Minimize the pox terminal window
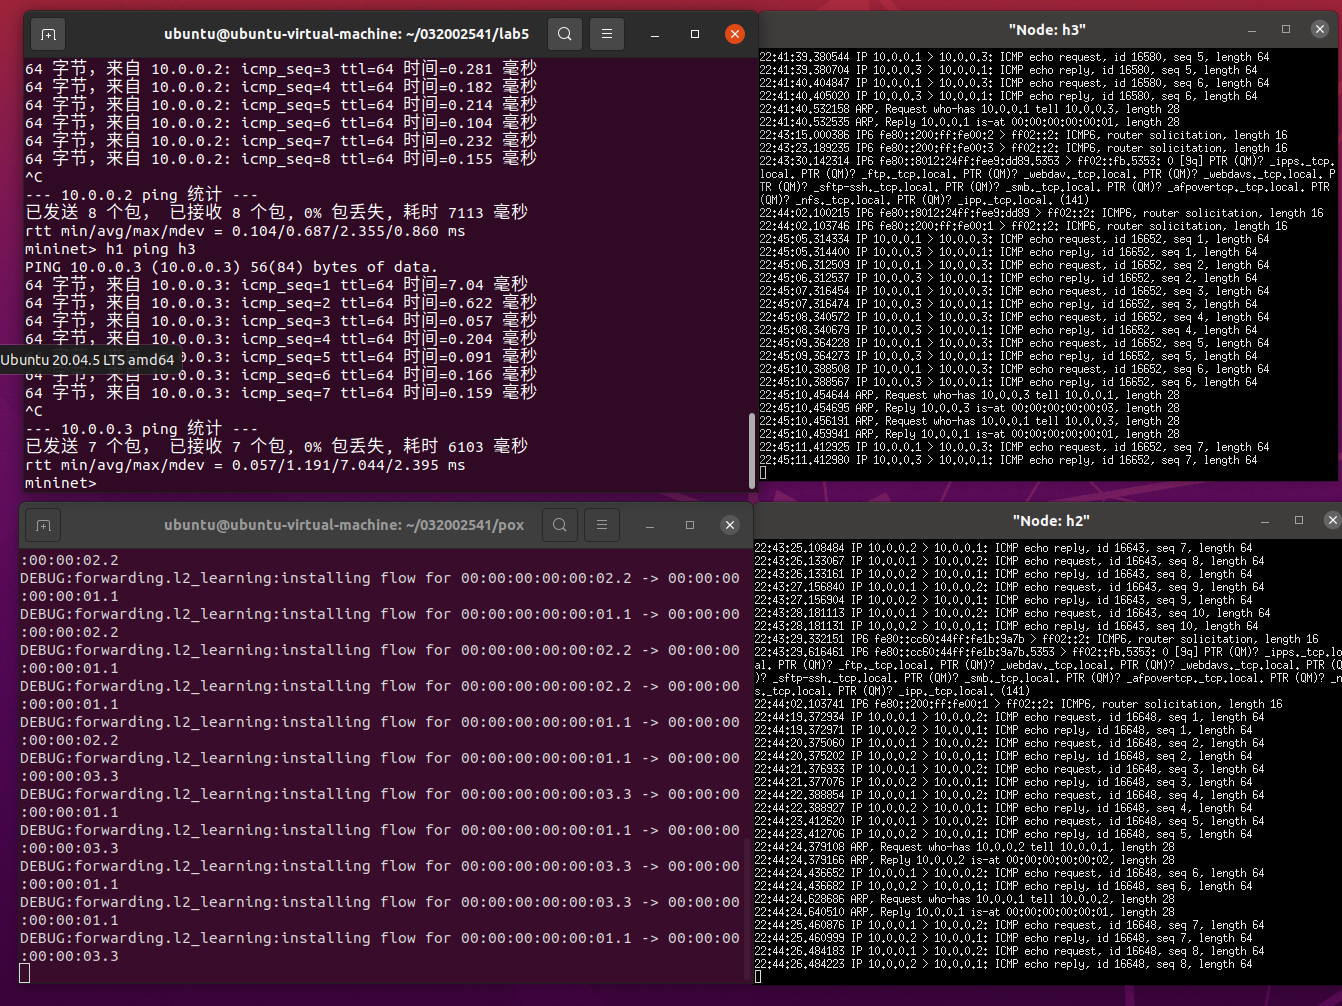 coord(650,525)
